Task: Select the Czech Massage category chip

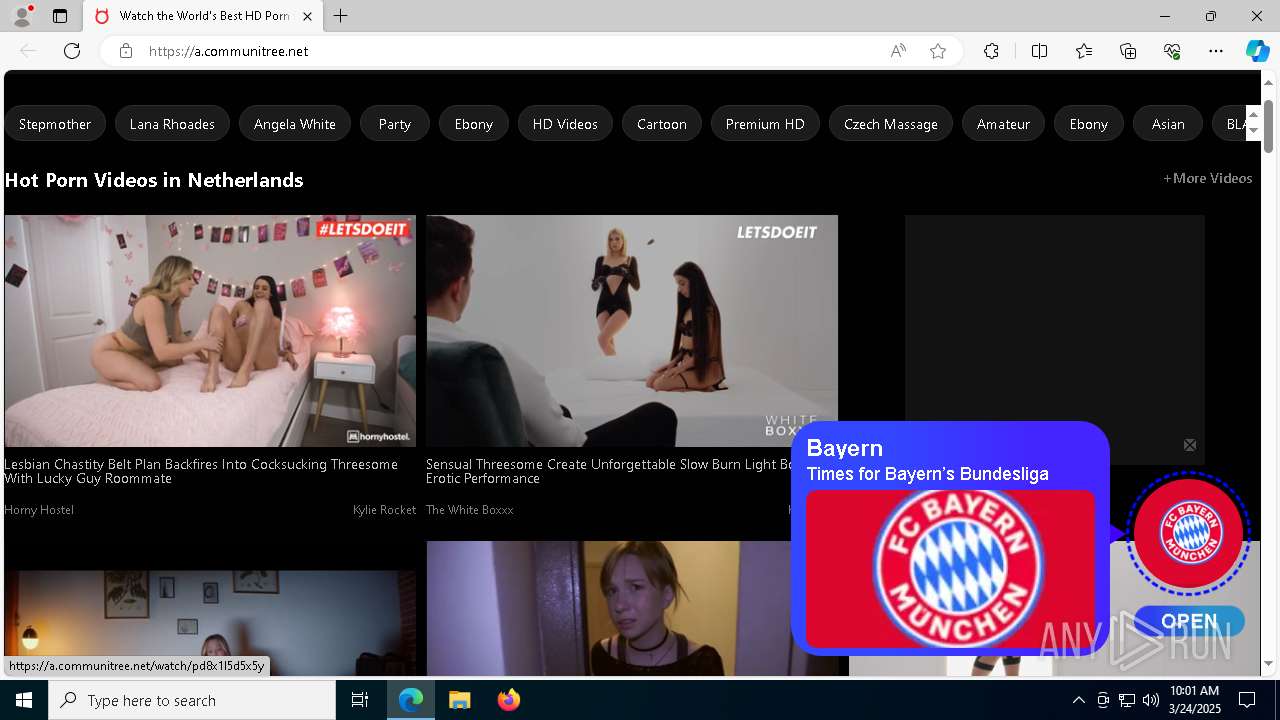Action: click(891, 124)
